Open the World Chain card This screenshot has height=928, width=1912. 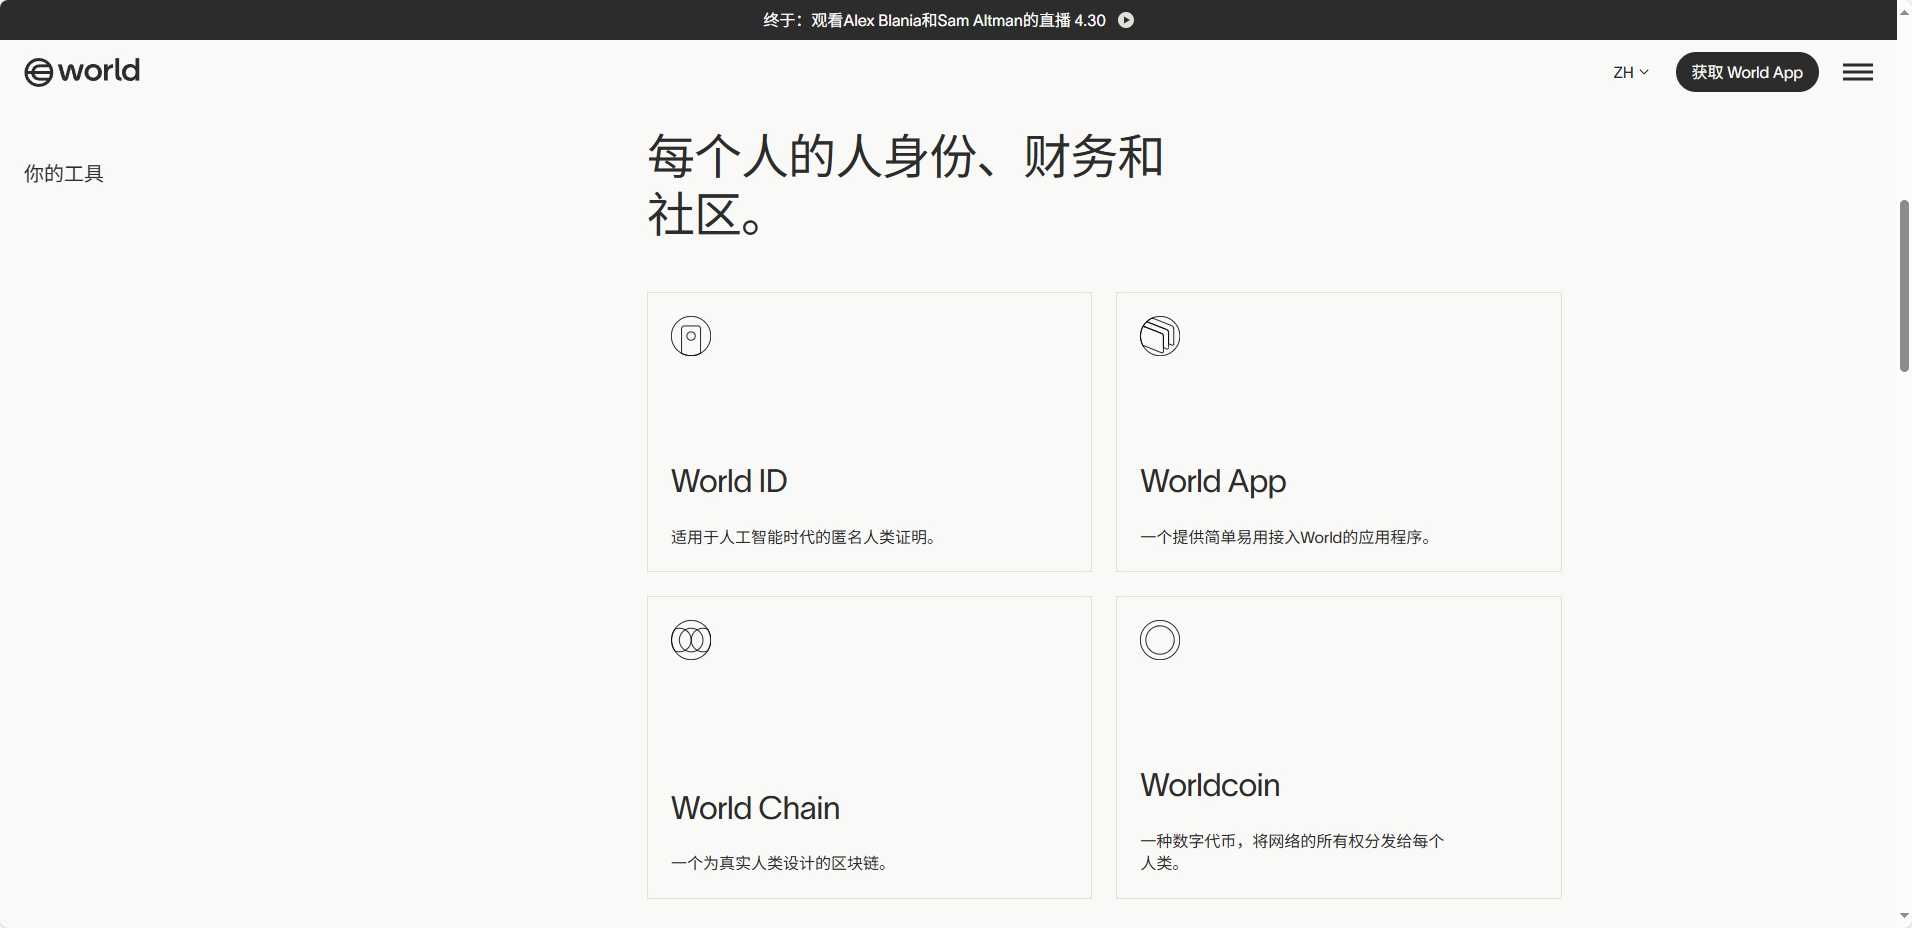pos(868,747)
